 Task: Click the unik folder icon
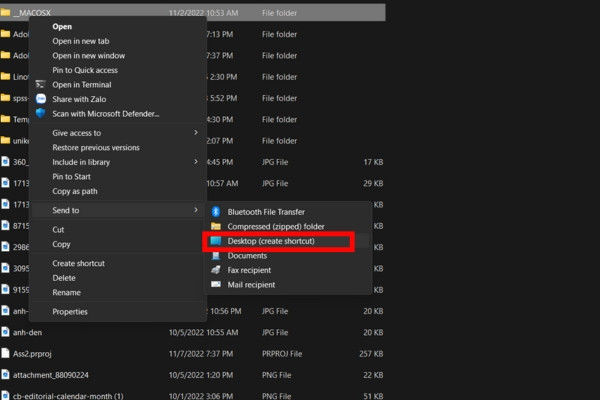point(5,140)
